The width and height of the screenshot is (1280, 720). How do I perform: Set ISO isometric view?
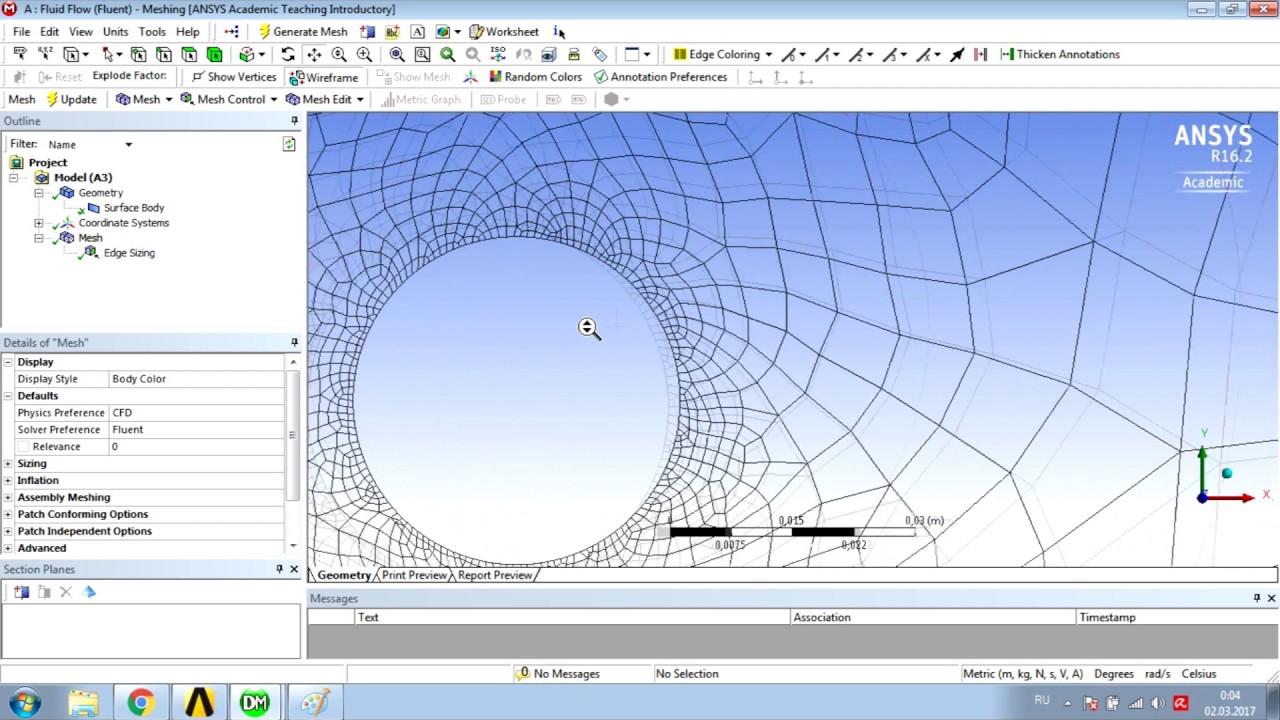pyautogui.click(x=498, y=54)
